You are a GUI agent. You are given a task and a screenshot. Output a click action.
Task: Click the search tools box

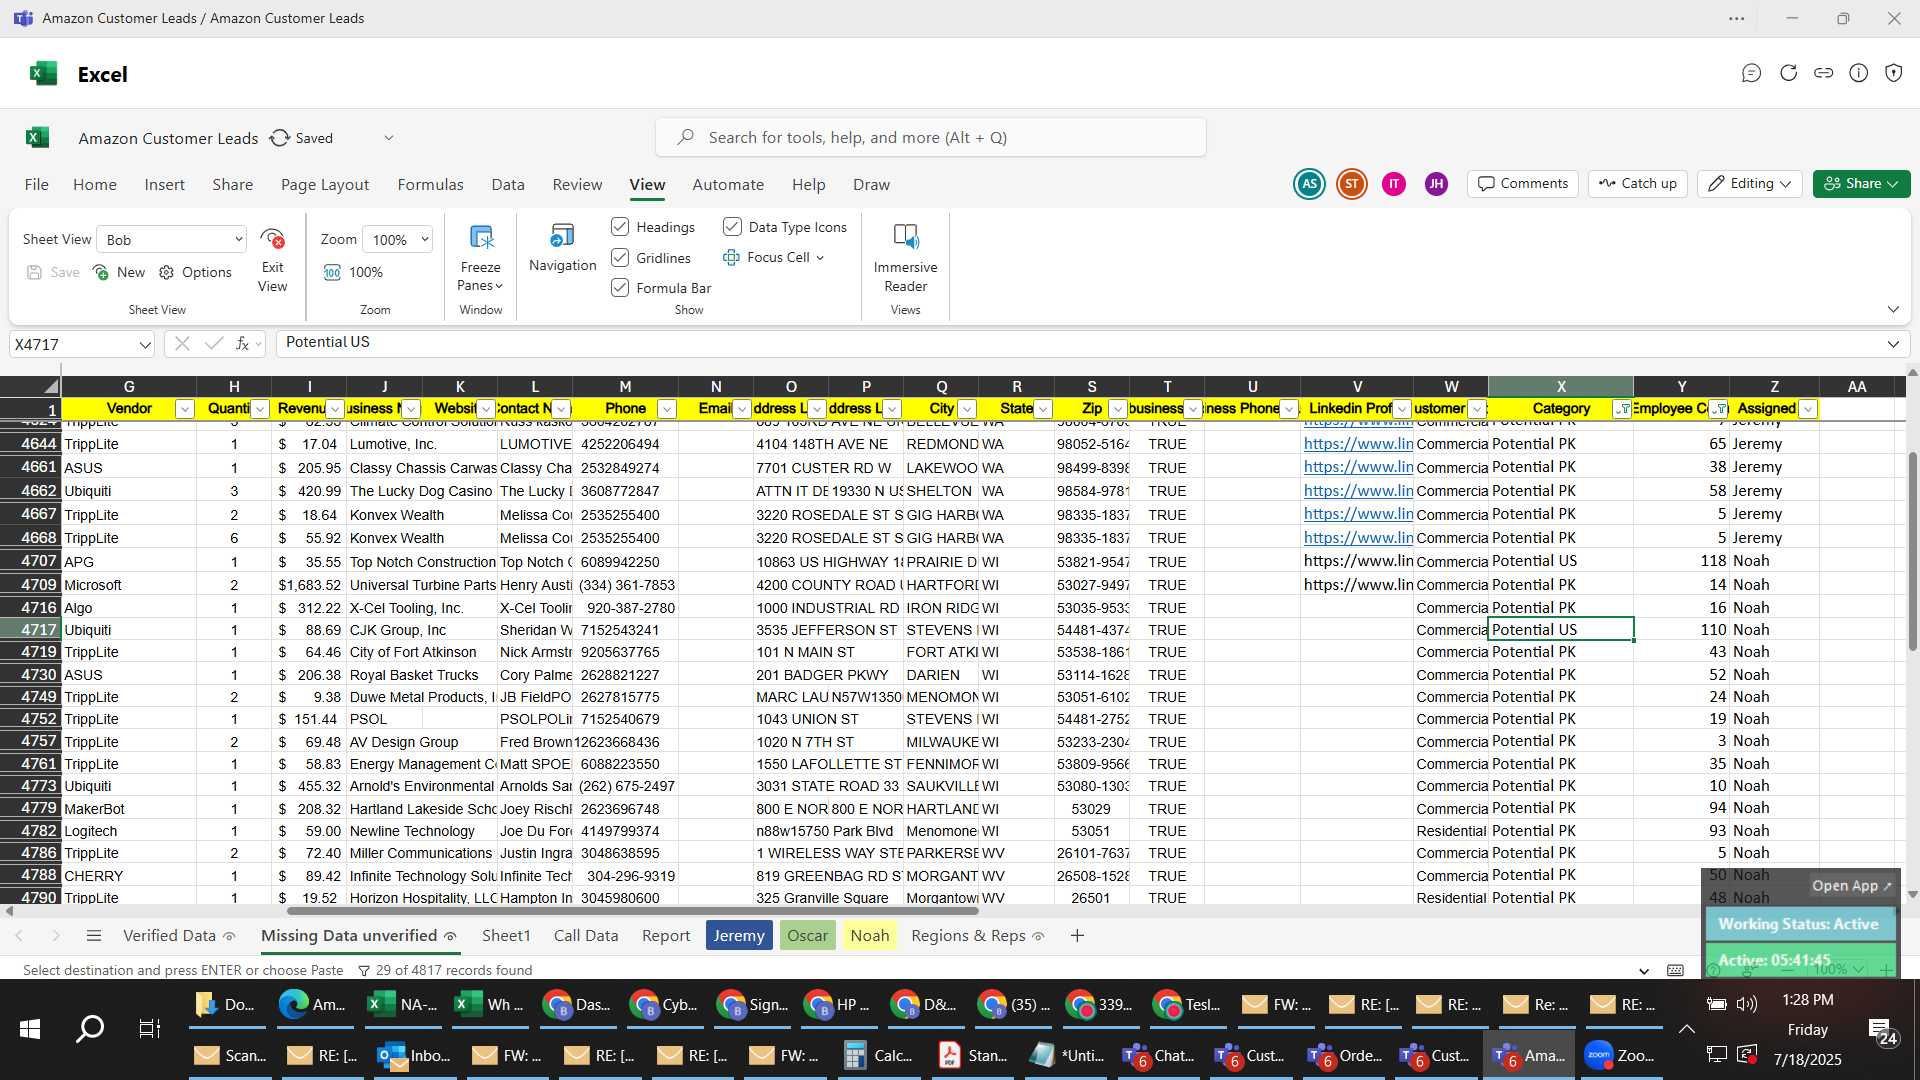point(930,137)
